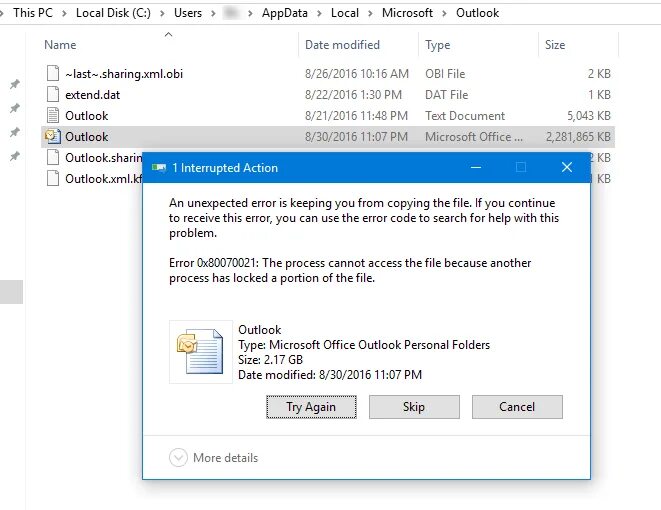The width and height of the screenshot is (661, 510).
Task: Go to Microsoft folder in breadcrumb
Action: pyautogui.click(x=407, y=13)
